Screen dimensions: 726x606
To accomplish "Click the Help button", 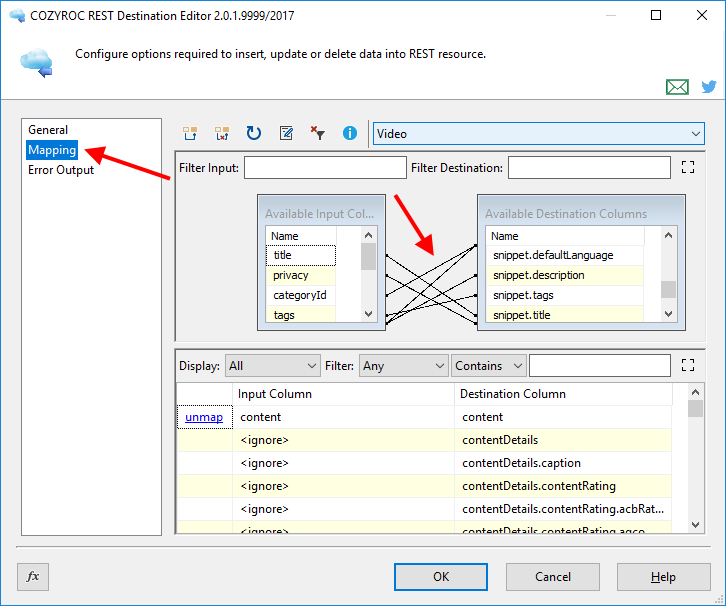I will point(663,577).
